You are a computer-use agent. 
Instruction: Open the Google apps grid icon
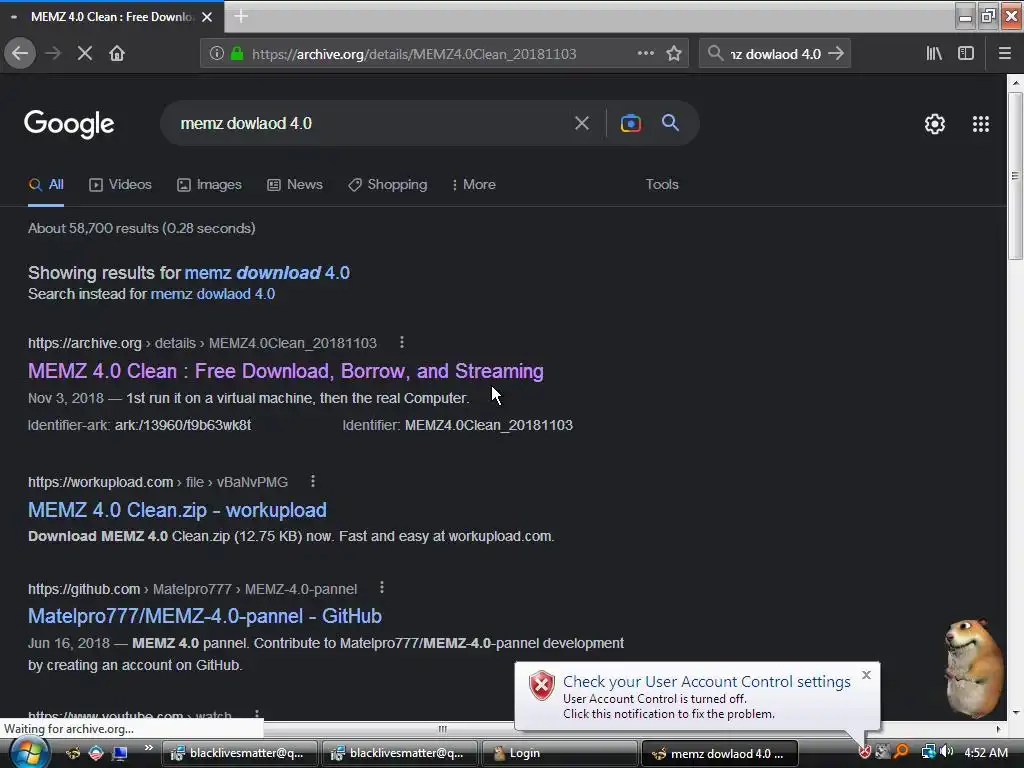tap(980, 123)
